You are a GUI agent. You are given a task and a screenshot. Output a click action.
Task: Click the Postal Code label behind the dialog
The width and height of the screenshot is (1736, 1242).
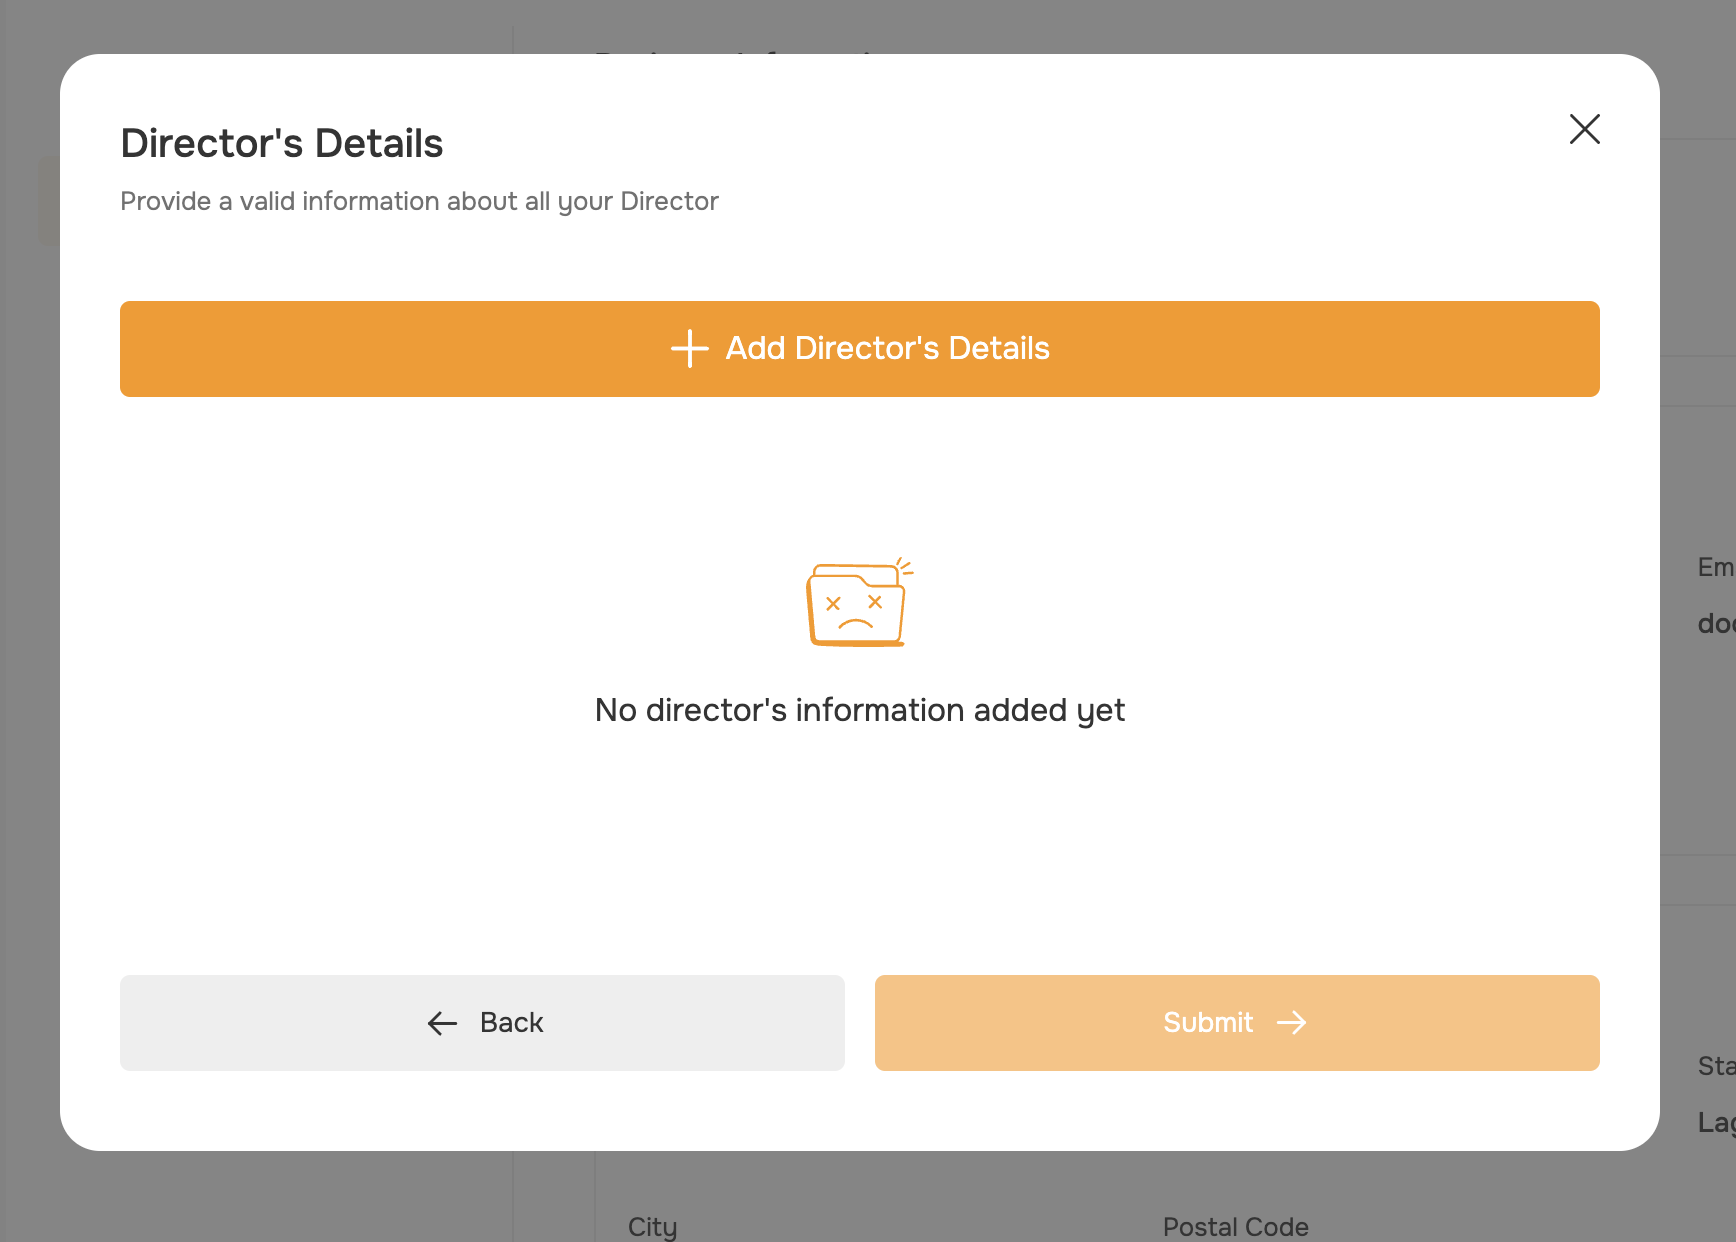(1235, 1227)
